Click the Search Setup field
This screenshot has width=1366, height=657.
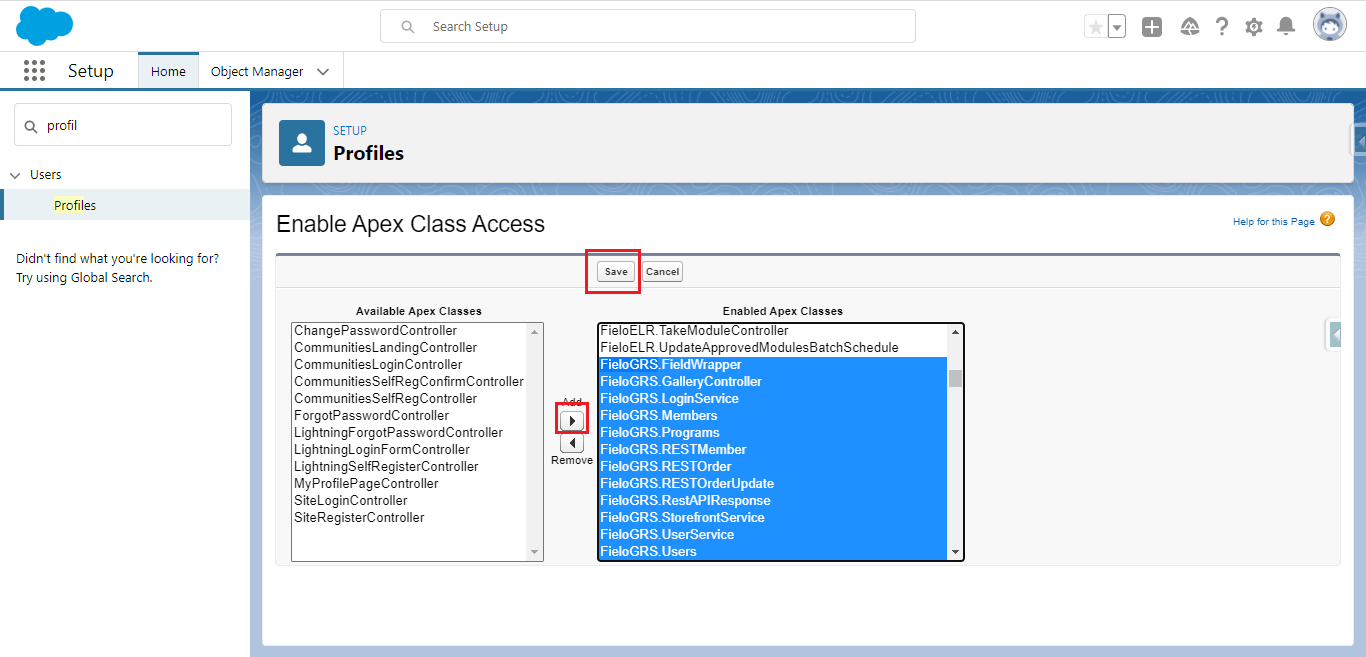(648, 26)
